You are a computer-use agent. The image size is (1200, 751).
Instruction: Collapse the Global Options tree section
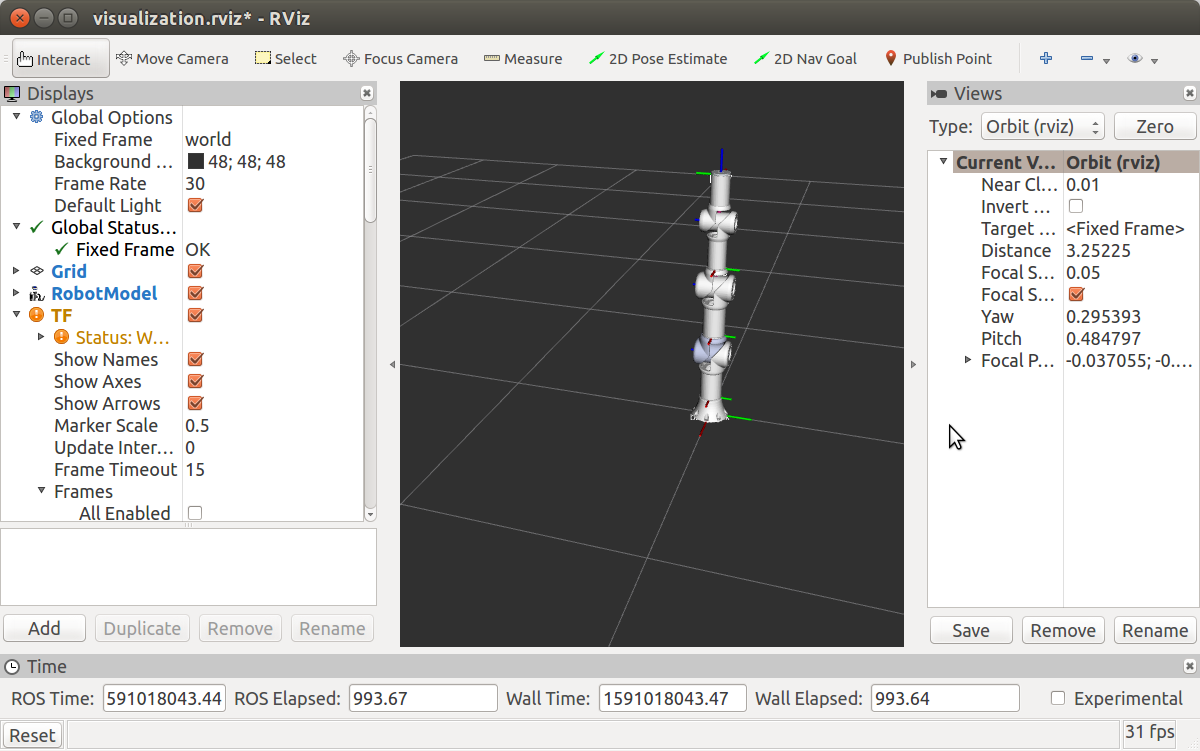click(x=17, y=117)
